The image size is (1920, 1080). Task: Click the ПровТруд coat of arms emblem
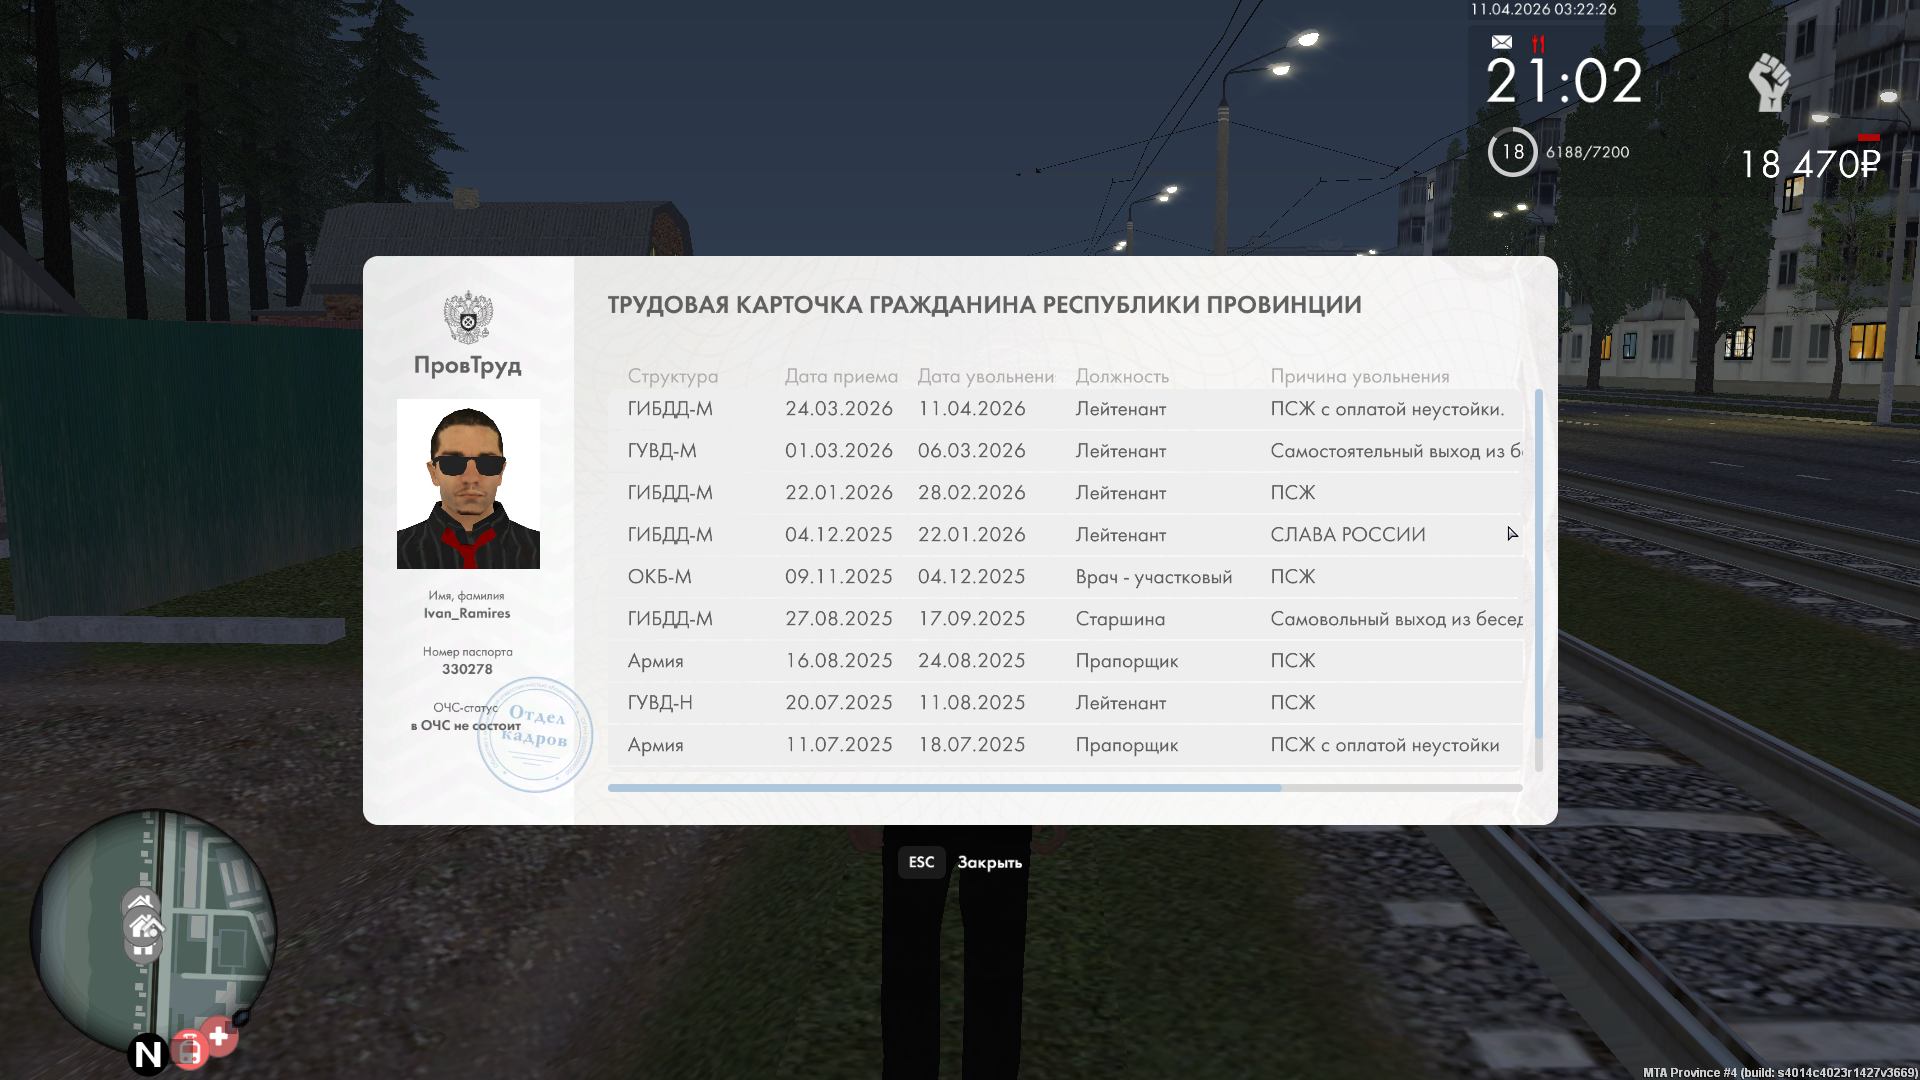(x=468, y=318)
